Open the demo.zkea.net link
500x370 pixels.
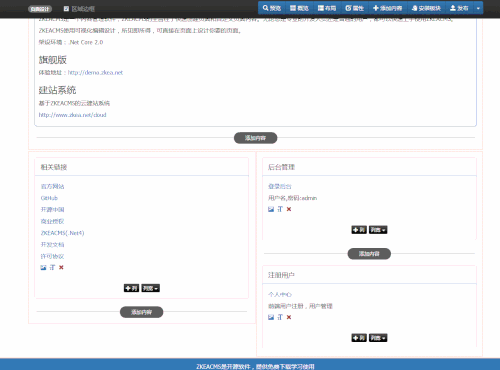[95, 72]
